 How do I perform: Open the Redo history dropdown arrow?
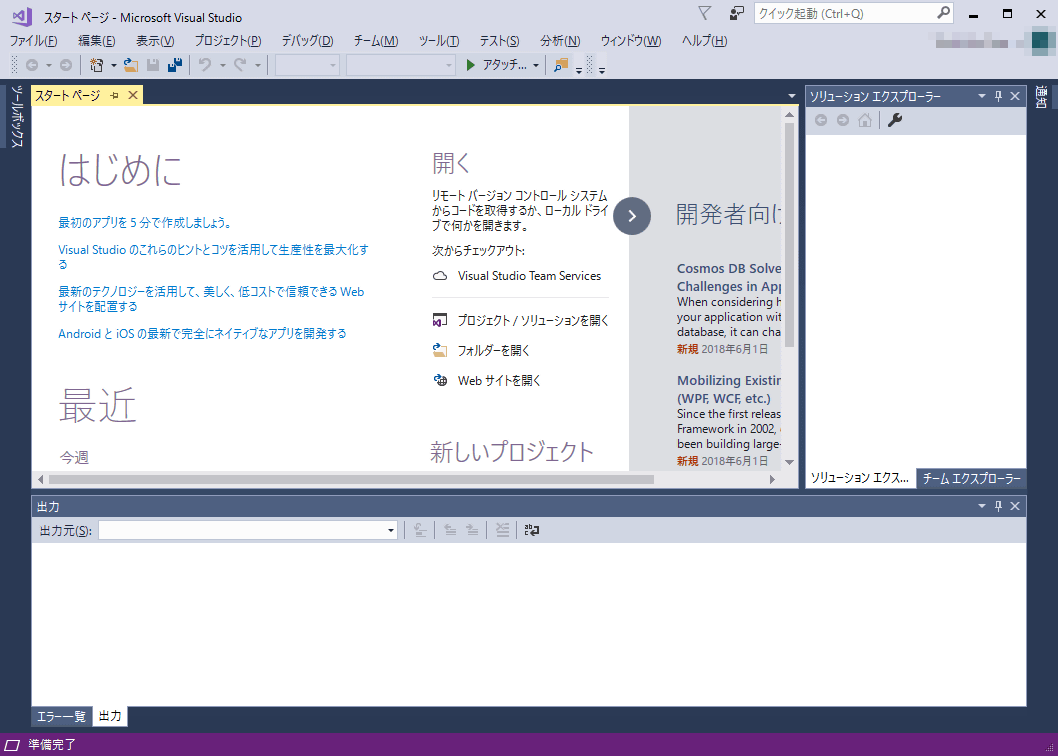(x=257, y=65)
